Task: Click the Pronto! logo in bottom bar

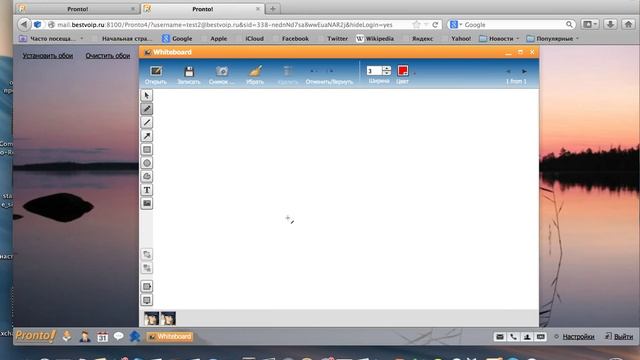Action: (x=35, y=336)
